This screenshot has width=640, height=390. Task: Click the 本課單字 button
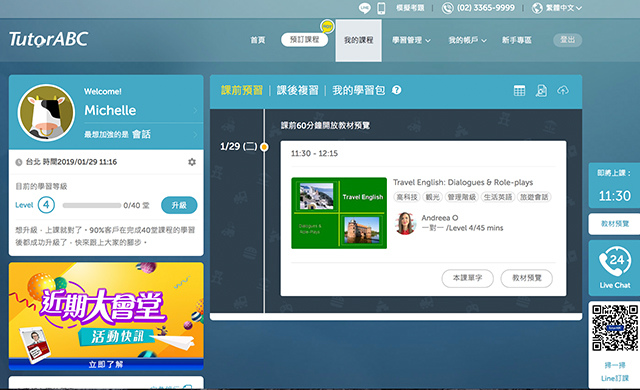(467, 278)
